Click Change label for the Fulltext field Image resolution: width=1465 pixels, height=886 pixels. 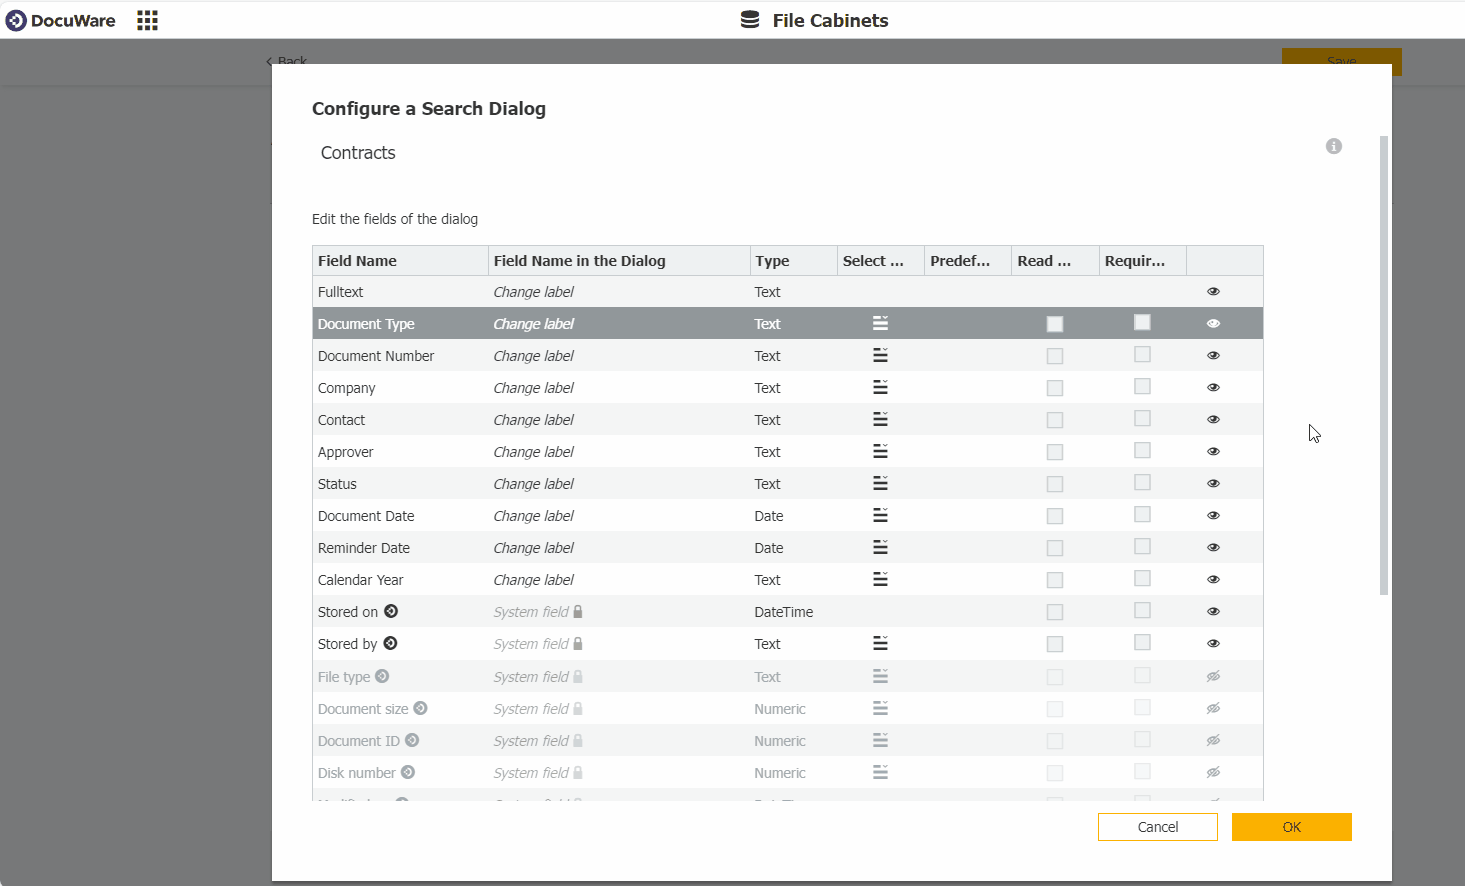pyautogui.click(x=533, y=291)
